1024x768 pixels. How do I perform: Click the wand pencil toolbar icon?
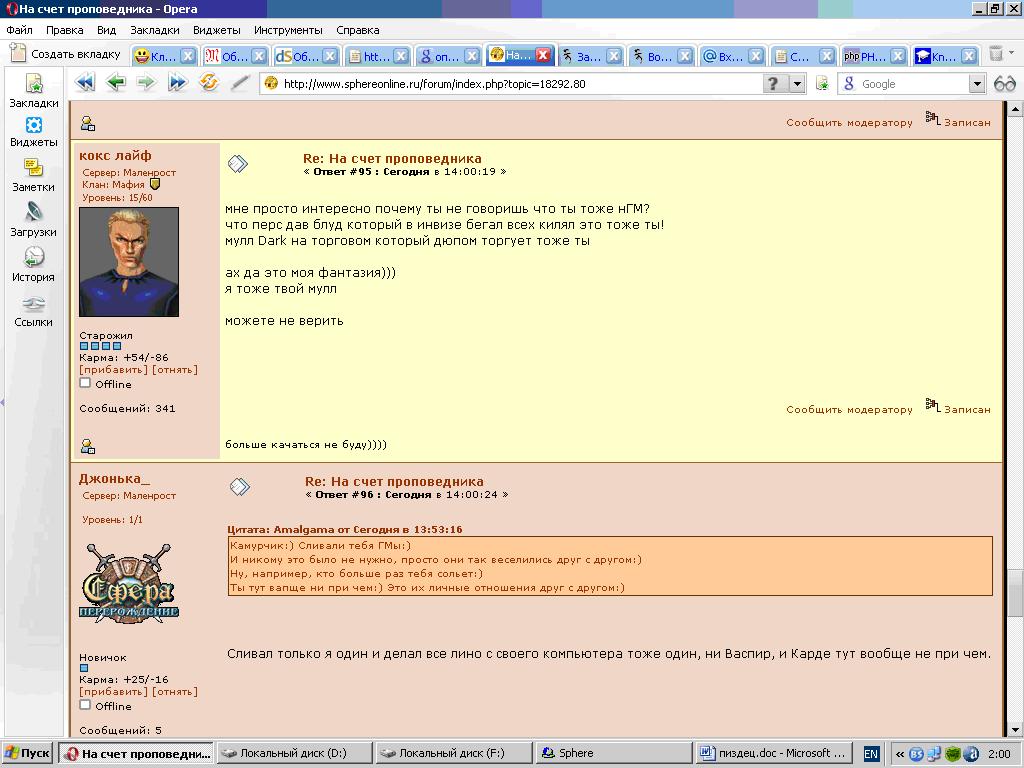coord(240,83)
